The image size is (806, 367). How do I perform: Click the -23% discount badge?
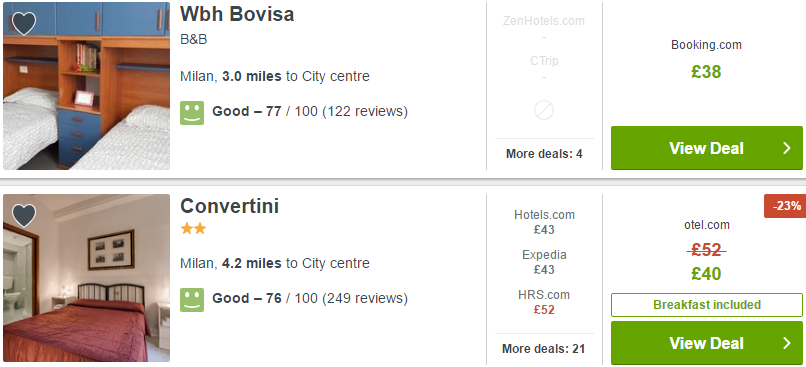[785, 206]
